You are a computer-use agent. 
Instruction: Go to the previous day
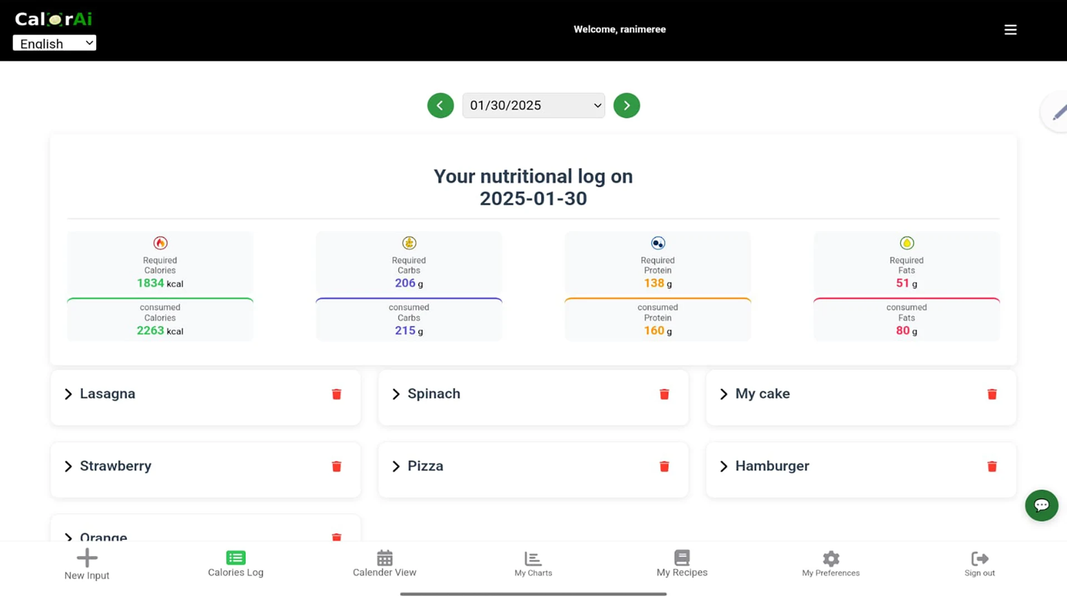[x=440, y=105]
